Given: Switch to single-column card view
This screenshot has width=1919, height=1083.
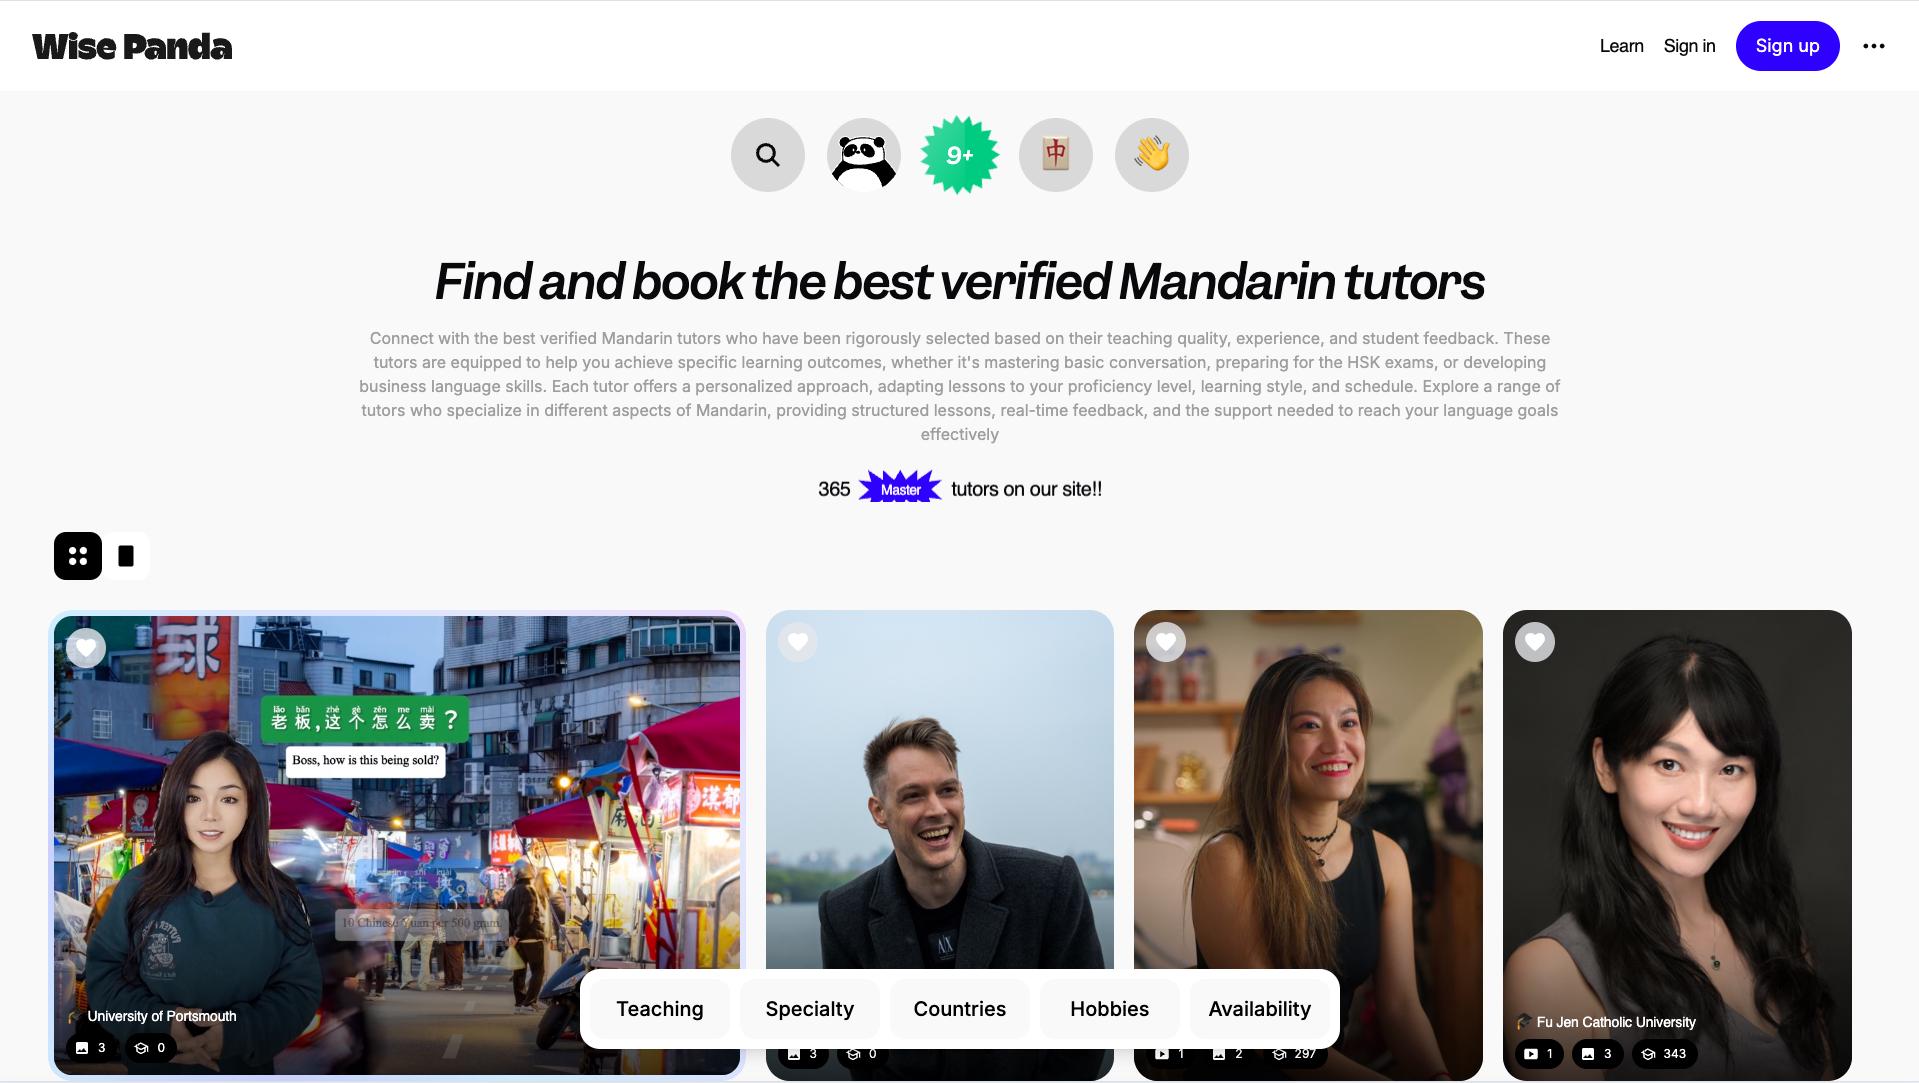Looking at the screenshot, I should (x=126, y=556).
